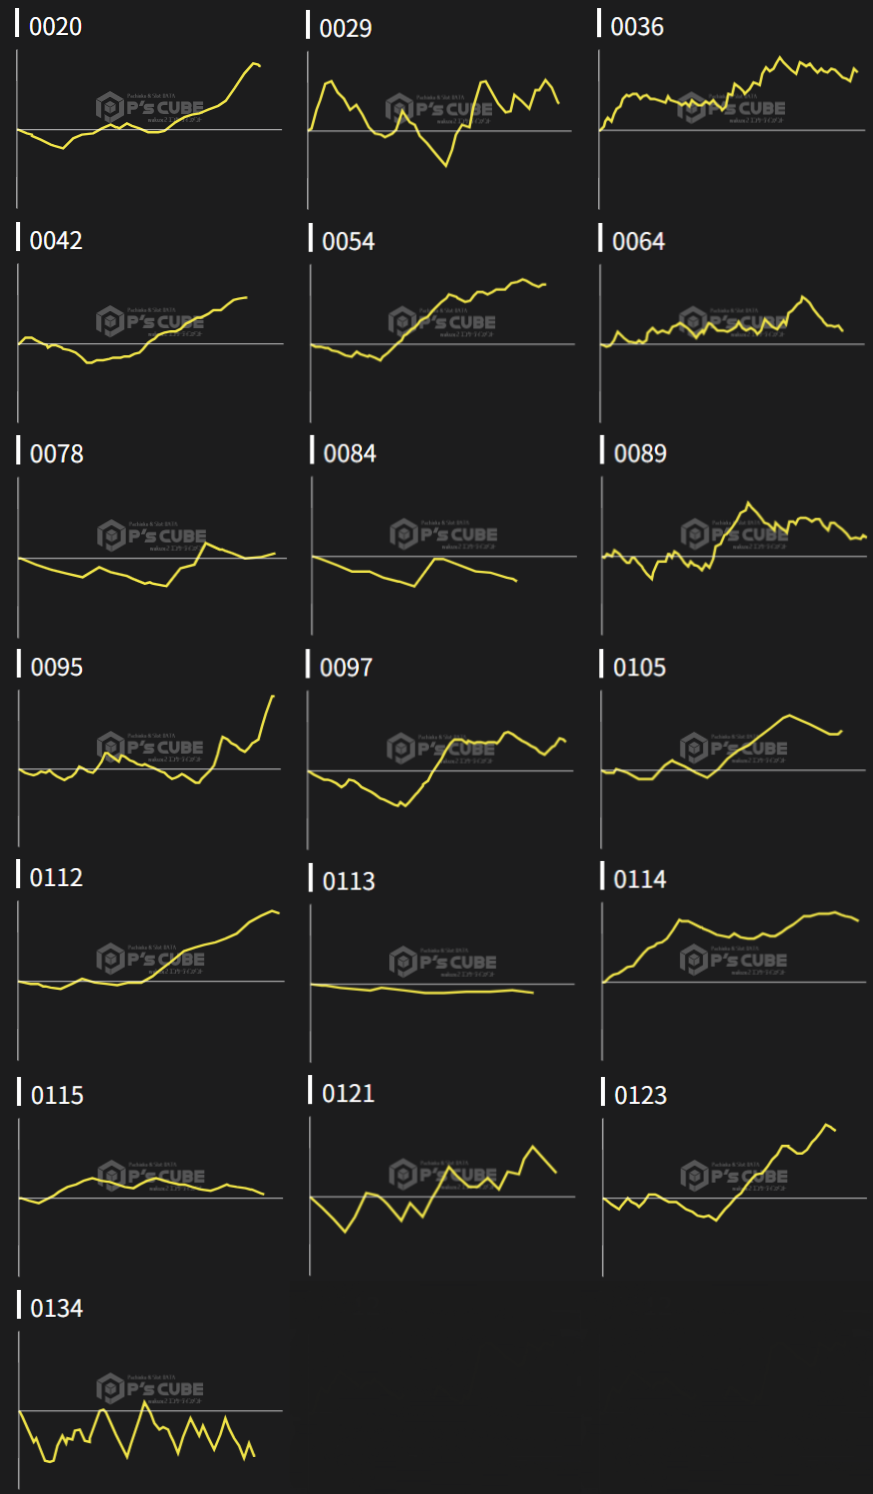Click the 0115 line chart

tap(150, 1195)
